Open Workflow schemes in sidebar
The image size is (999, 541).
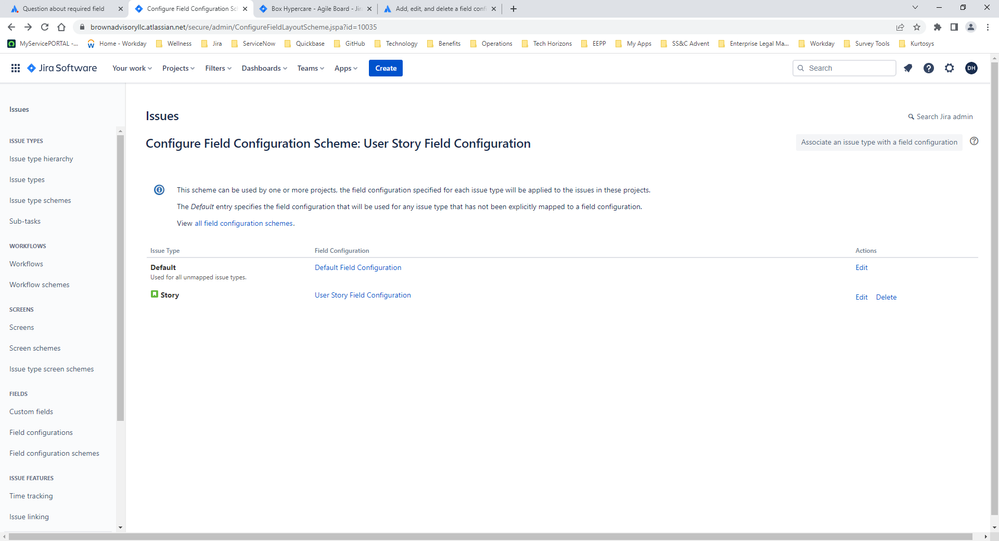click(40, 285)
